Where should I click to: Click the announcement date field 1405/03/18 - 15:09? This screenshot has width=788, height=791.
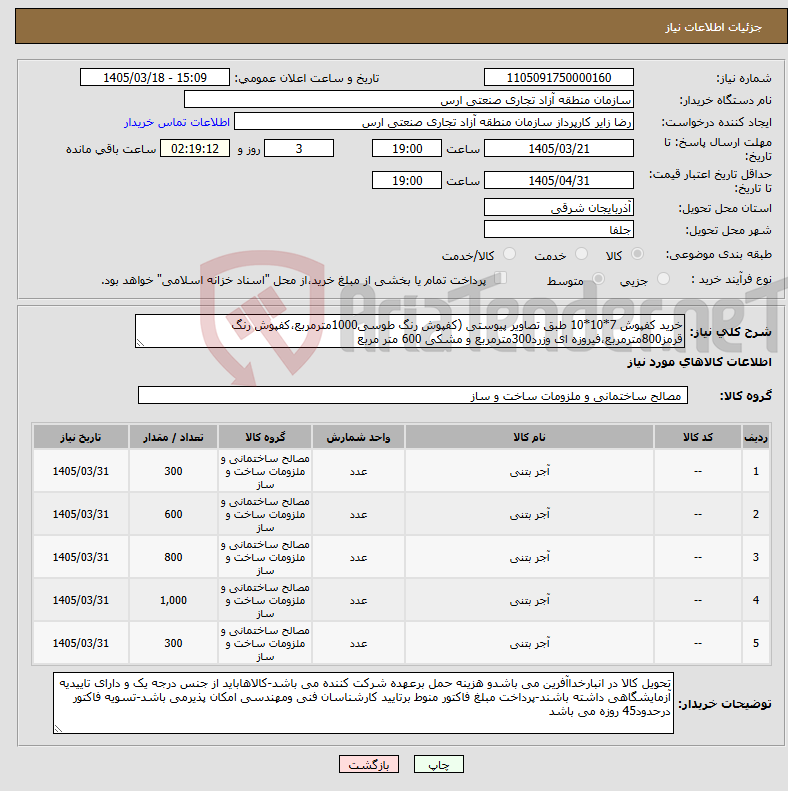click(x=155, y=78)
